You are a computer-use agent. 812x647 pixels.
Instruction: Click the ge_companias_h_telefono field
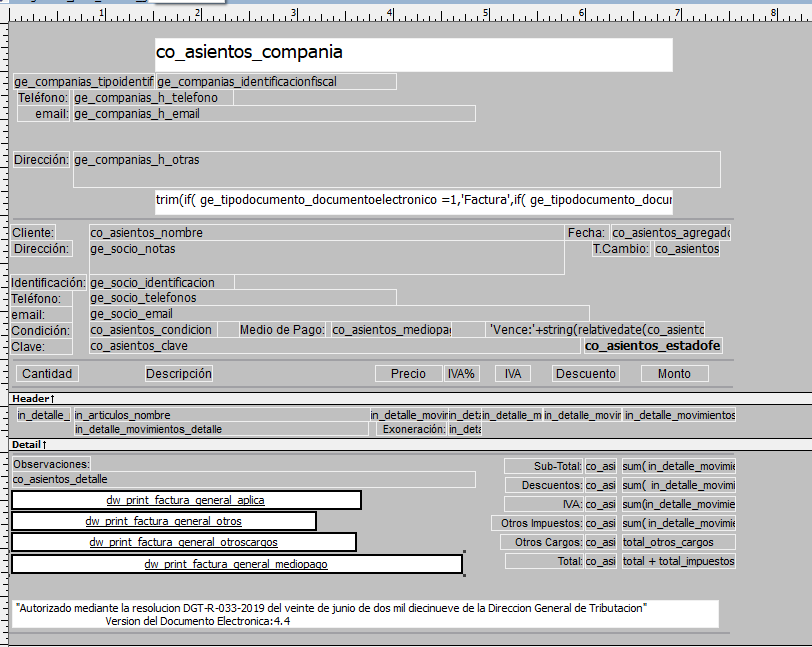[x=153, y=98]
